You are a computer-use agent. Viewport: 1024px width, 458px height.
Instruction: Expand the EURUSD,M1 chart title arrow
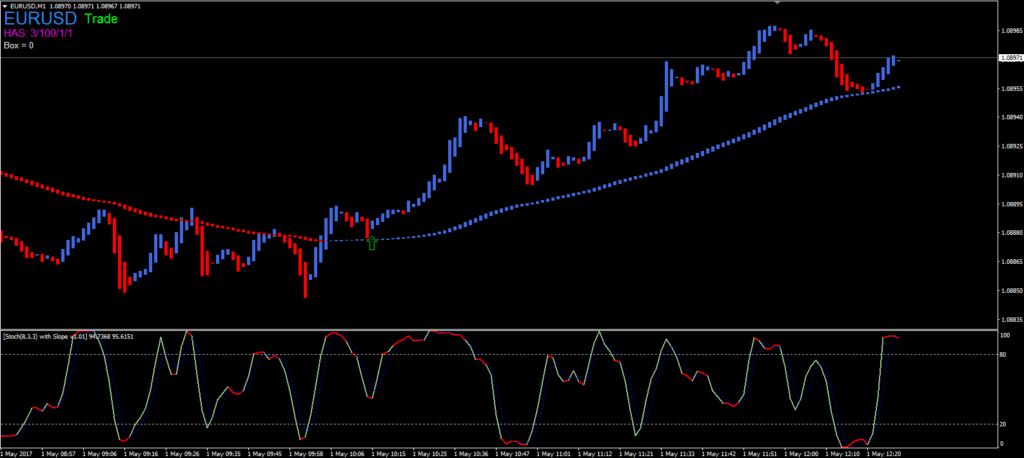point(5,7)
